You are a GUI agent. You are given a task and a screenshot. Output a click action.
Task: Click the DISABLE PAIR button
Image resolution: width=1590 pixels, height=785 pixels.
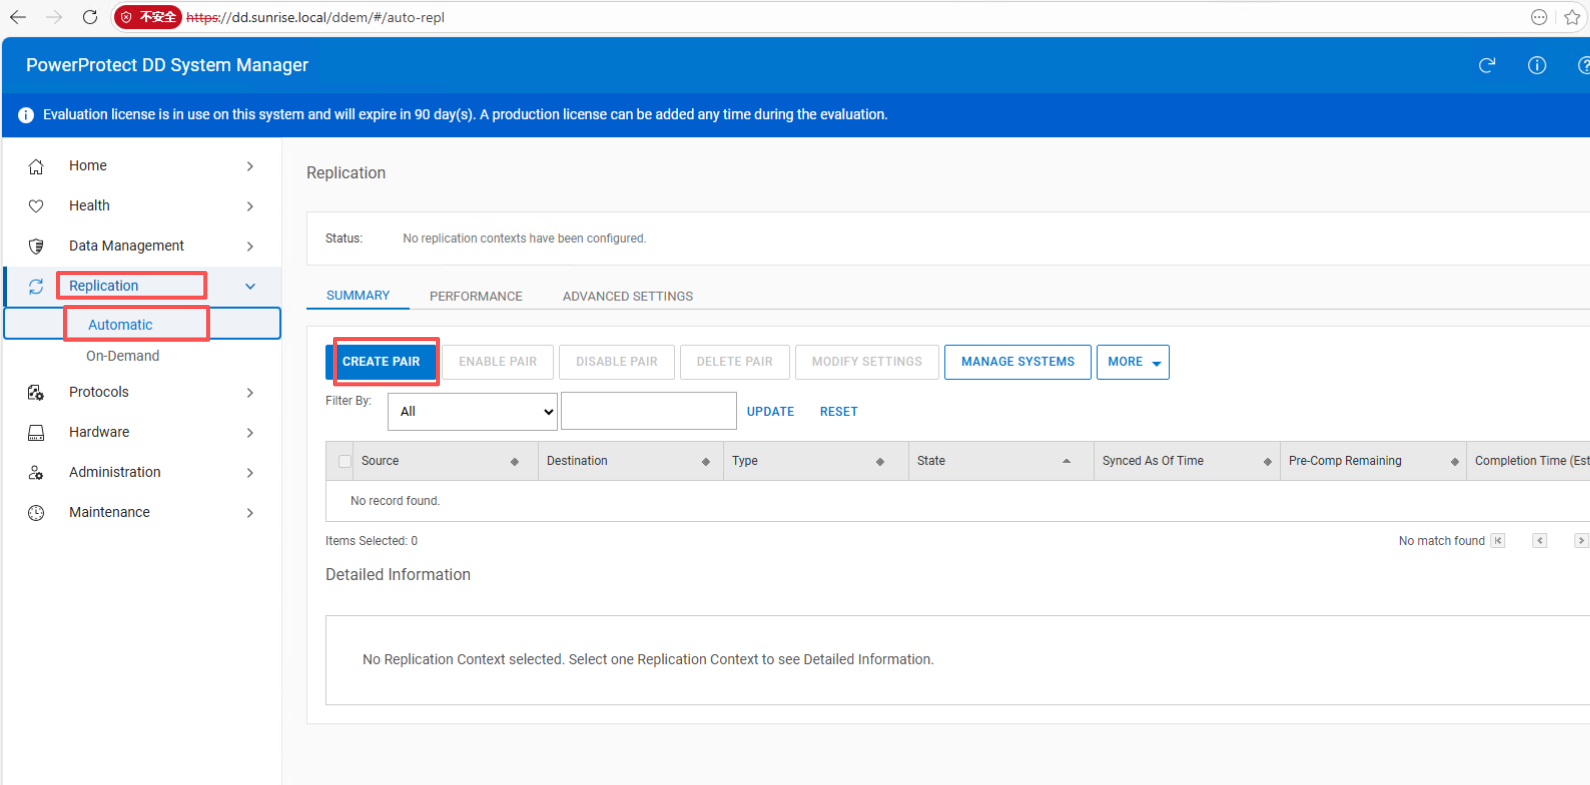tap(617, 362)
